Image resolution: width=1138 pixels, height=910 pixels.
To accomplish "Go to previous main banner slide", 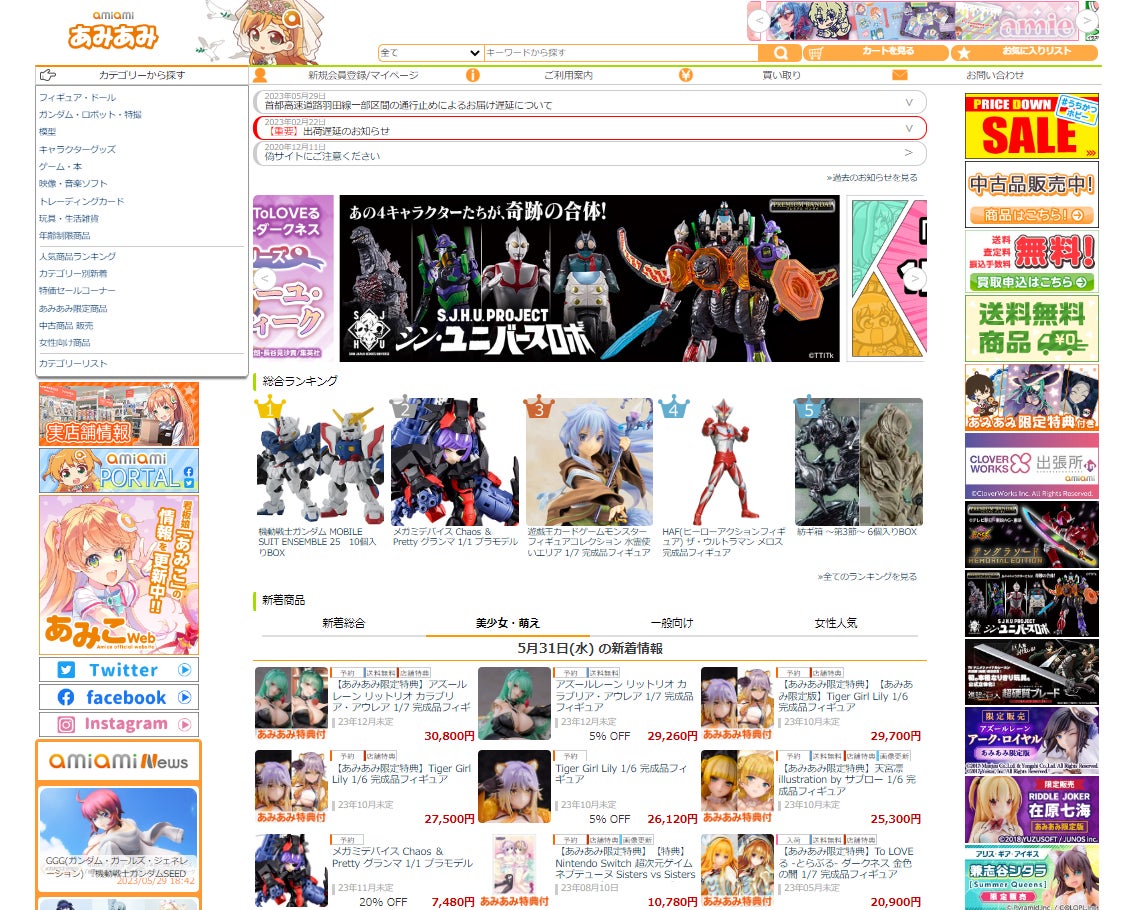I will click(265, 278).
